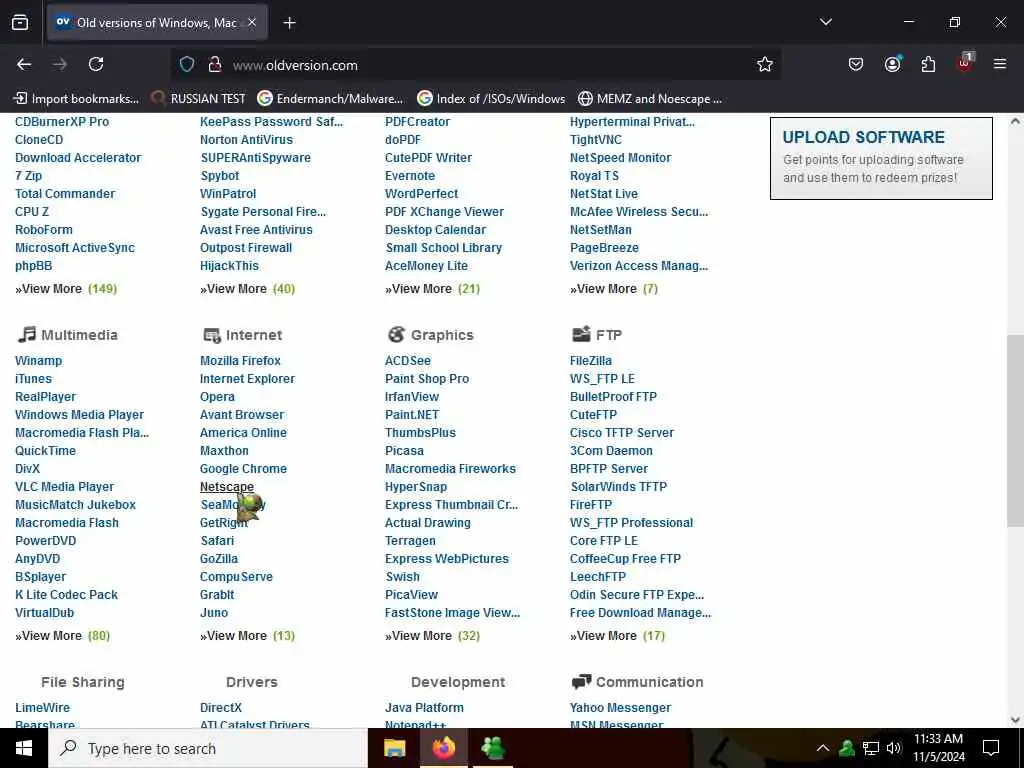Open the TightVNC link
This screenshot has width=1024, height=768.
[596, 140]
